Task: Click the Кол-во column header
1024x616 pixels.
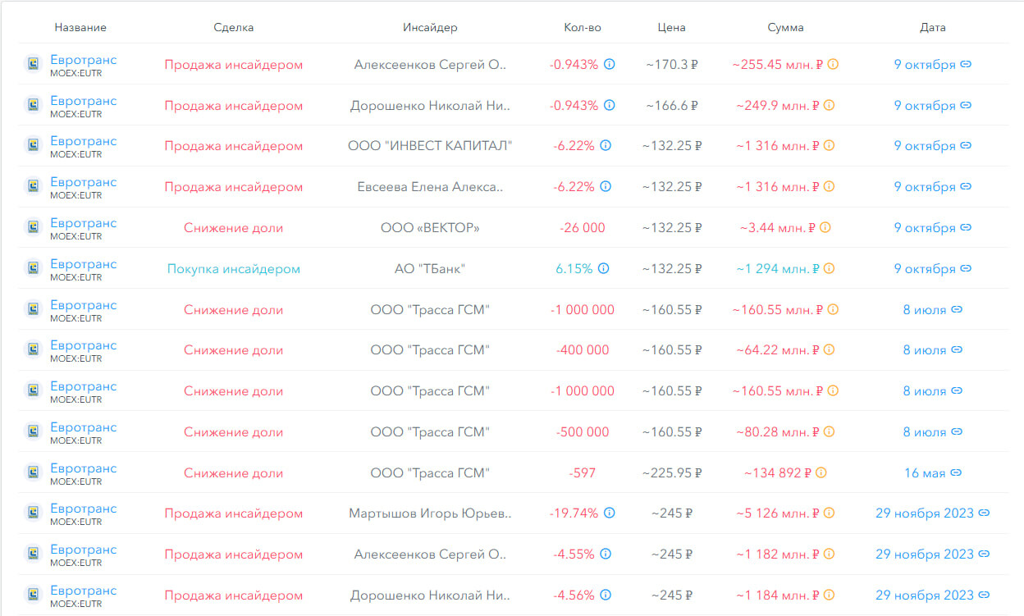Action: (x=582, y=27)
